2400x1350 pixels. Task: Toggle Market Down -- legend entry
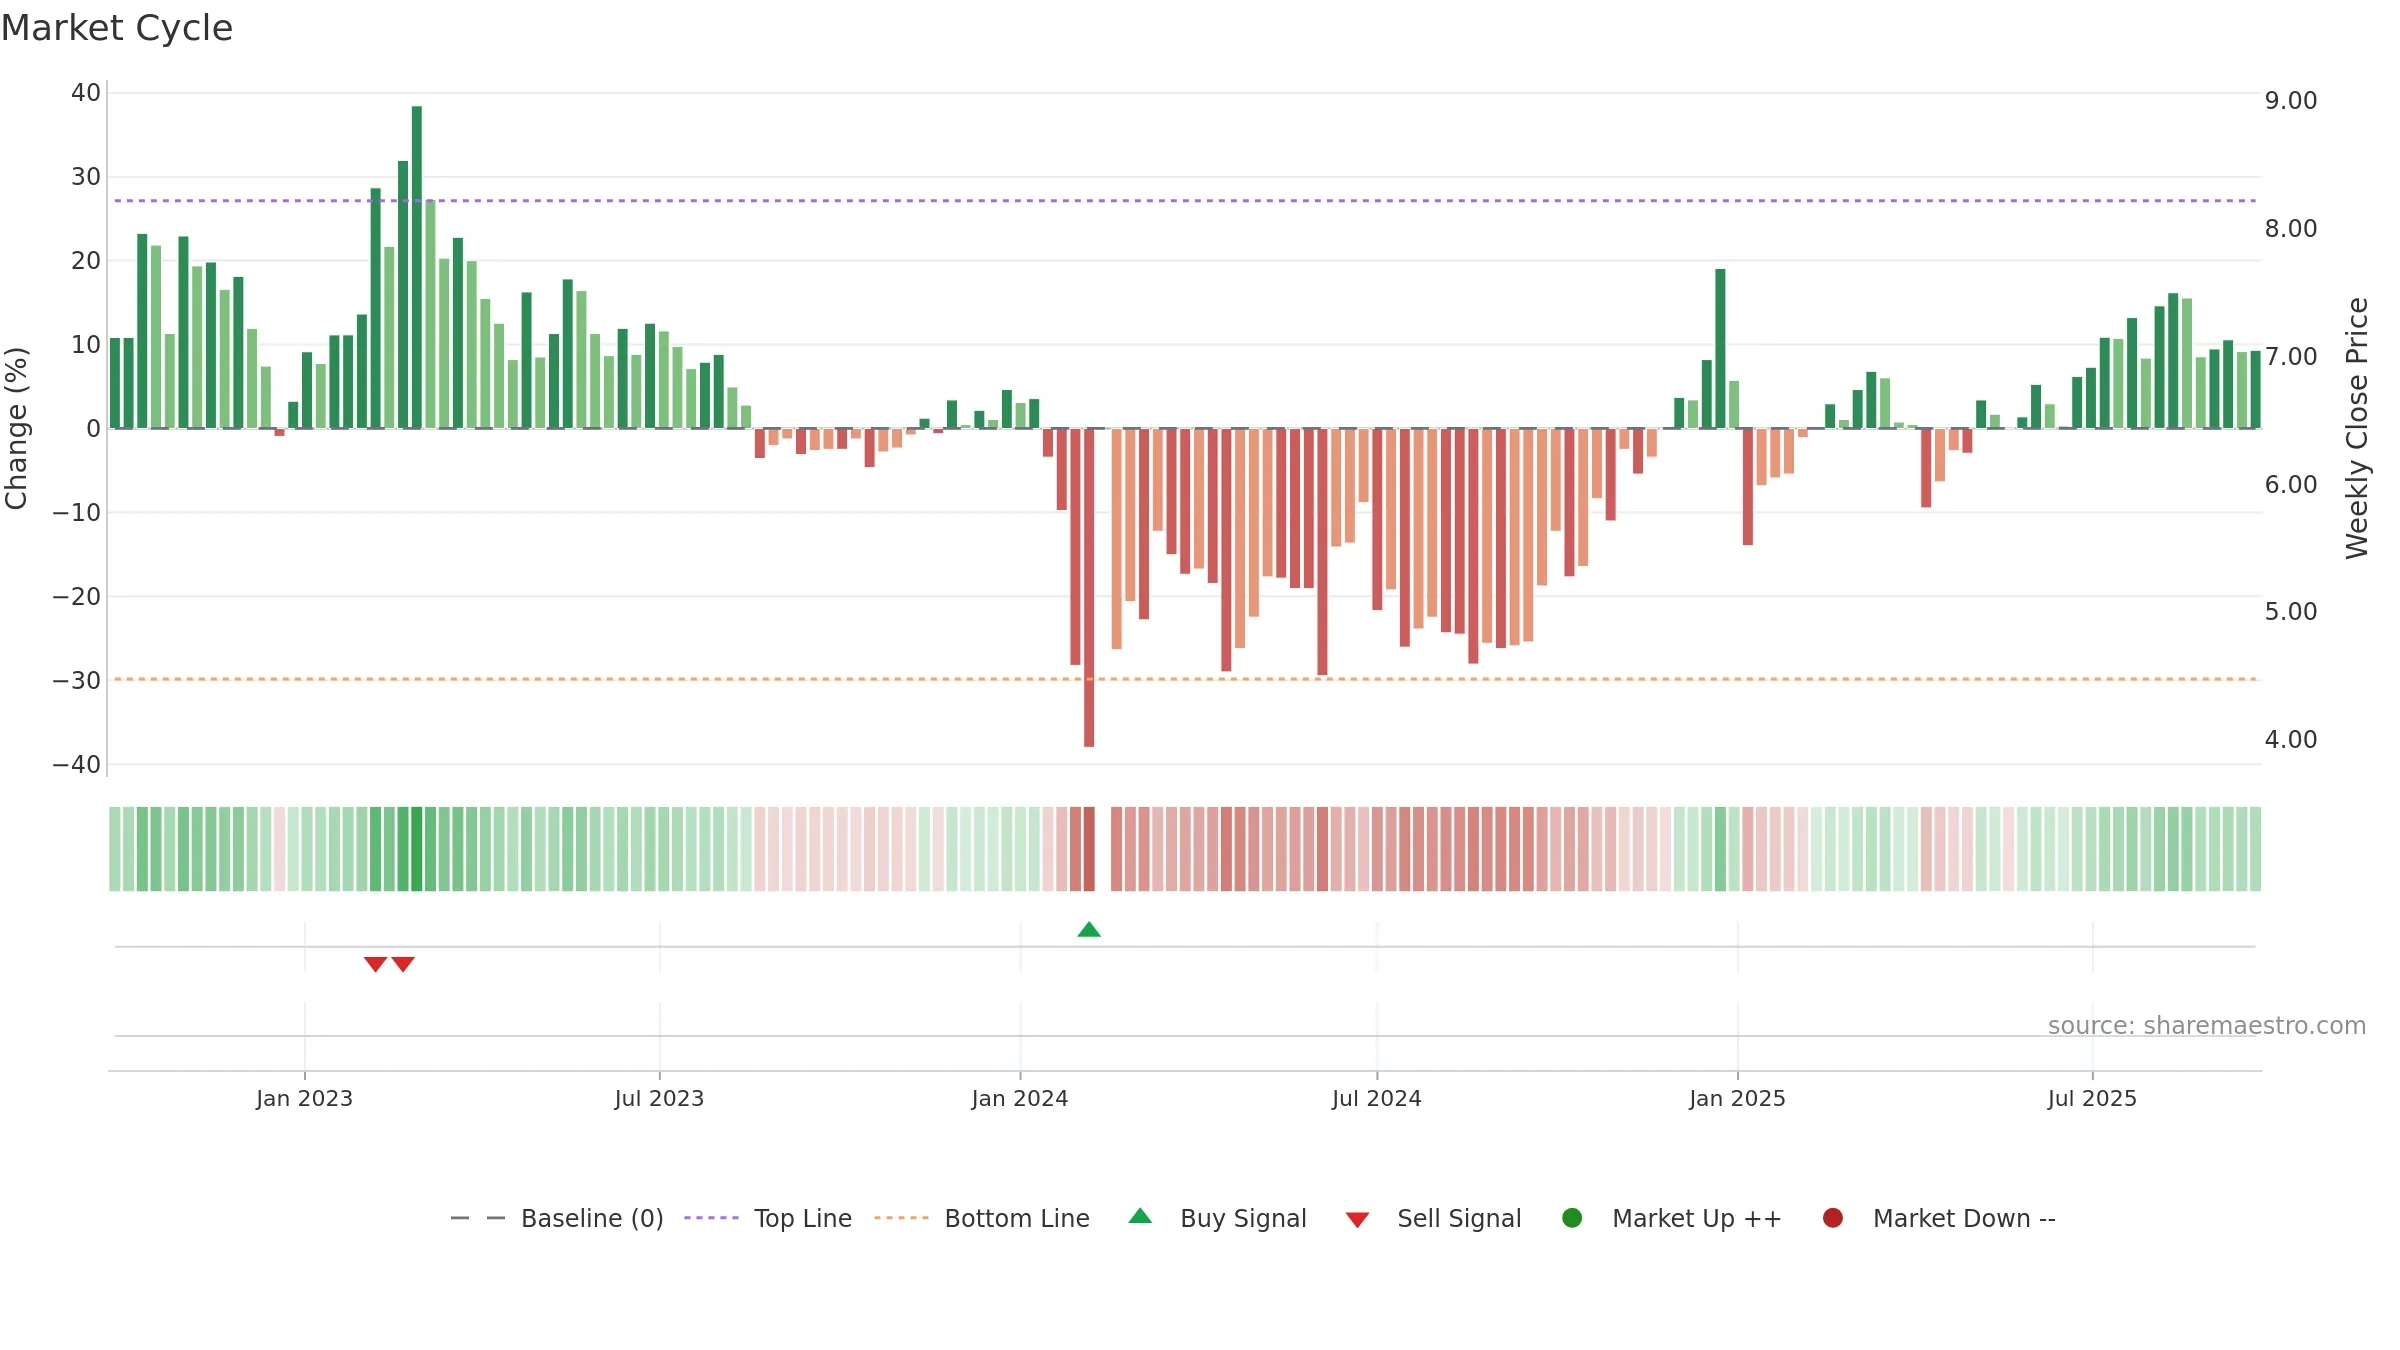[x=1939, y=1218]
